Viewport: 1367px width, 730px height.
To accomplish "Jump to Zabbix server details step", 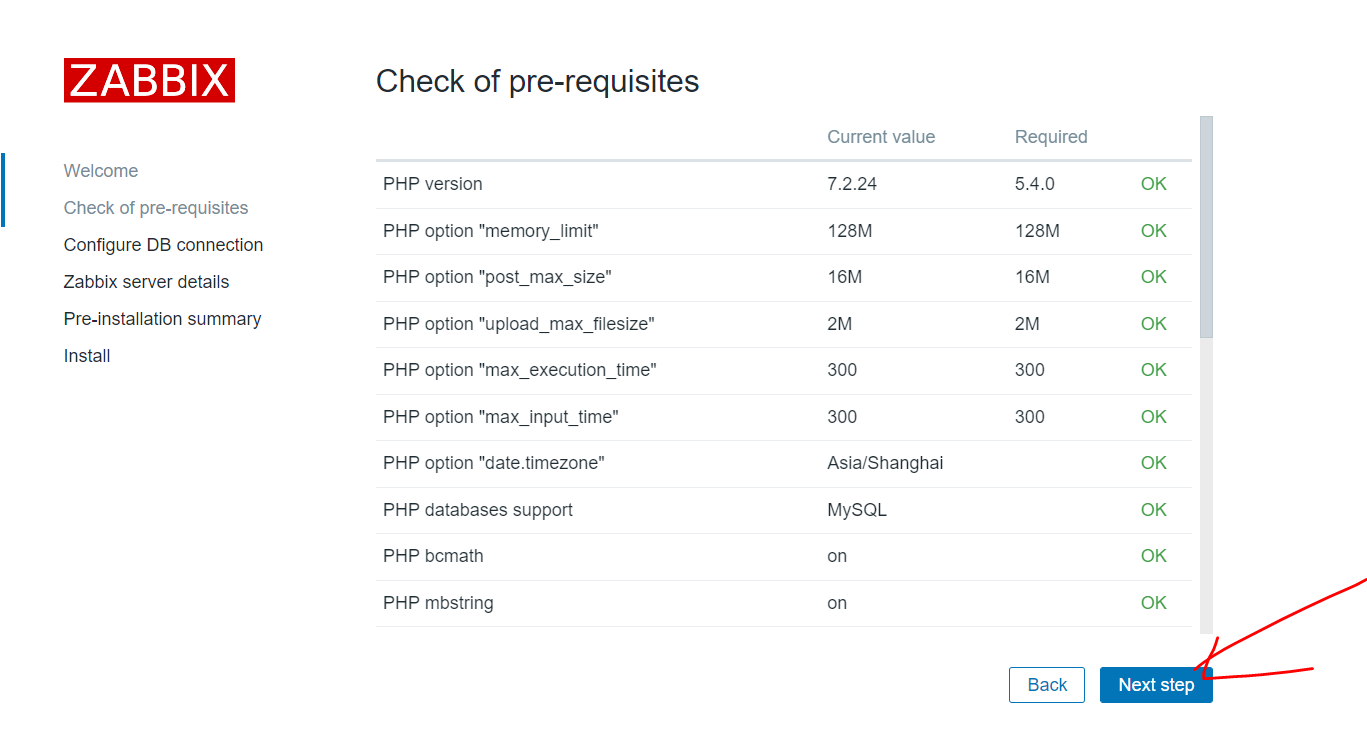I will click(146, 282).
